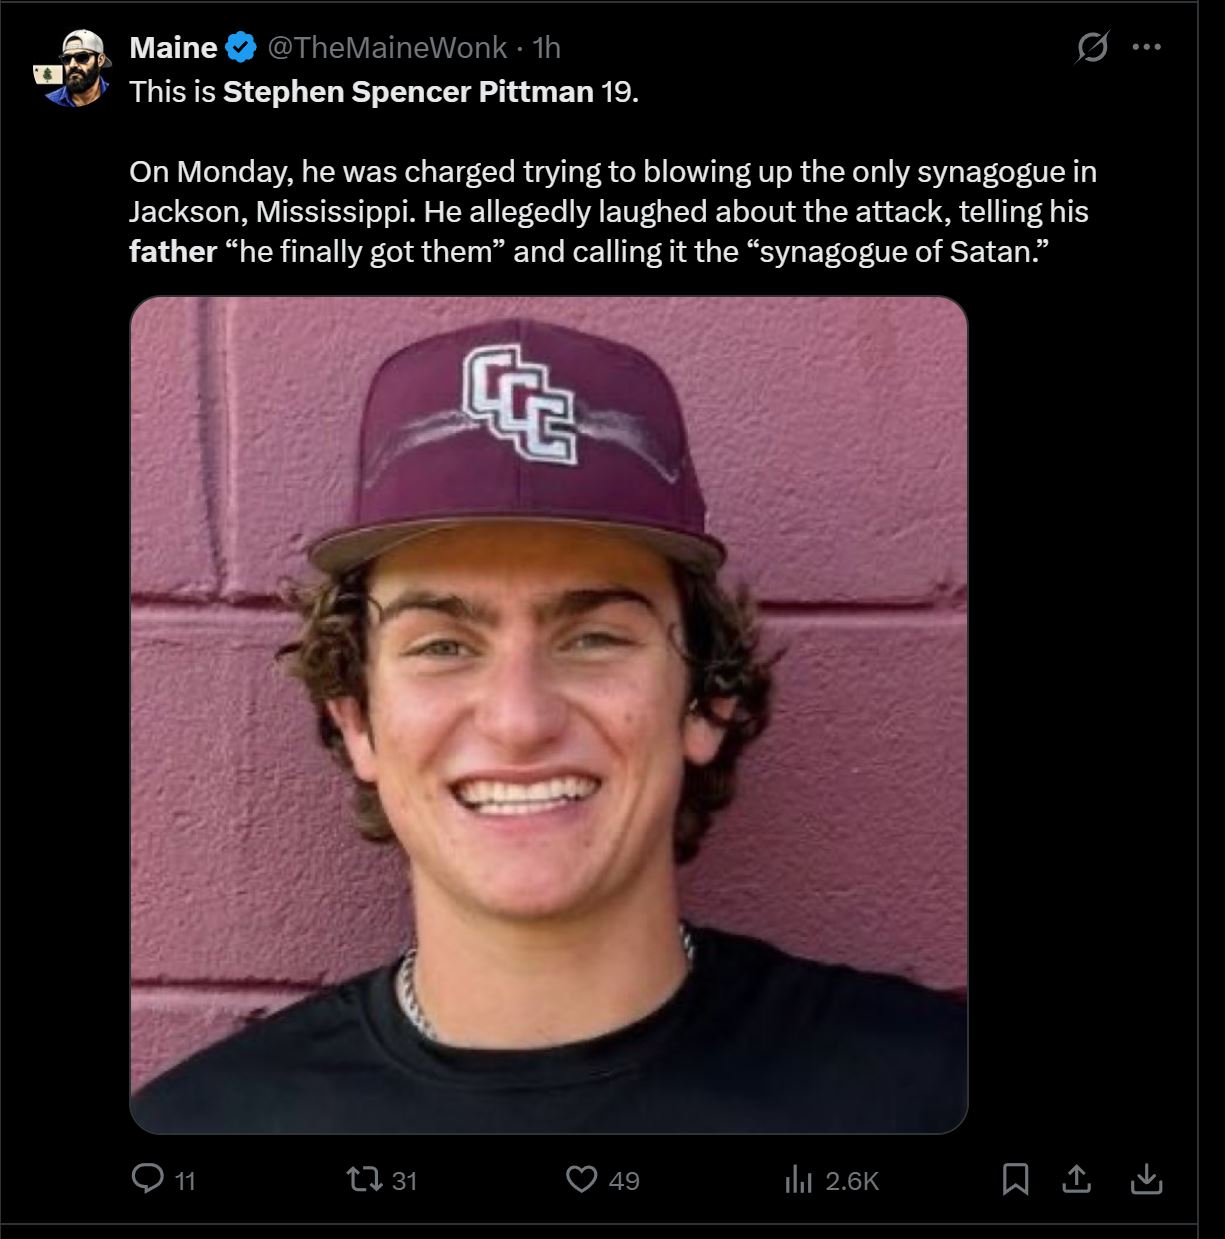Open view analytics bar chart icon
Screen dimensions: 1225x1239
pos(798,1180)
